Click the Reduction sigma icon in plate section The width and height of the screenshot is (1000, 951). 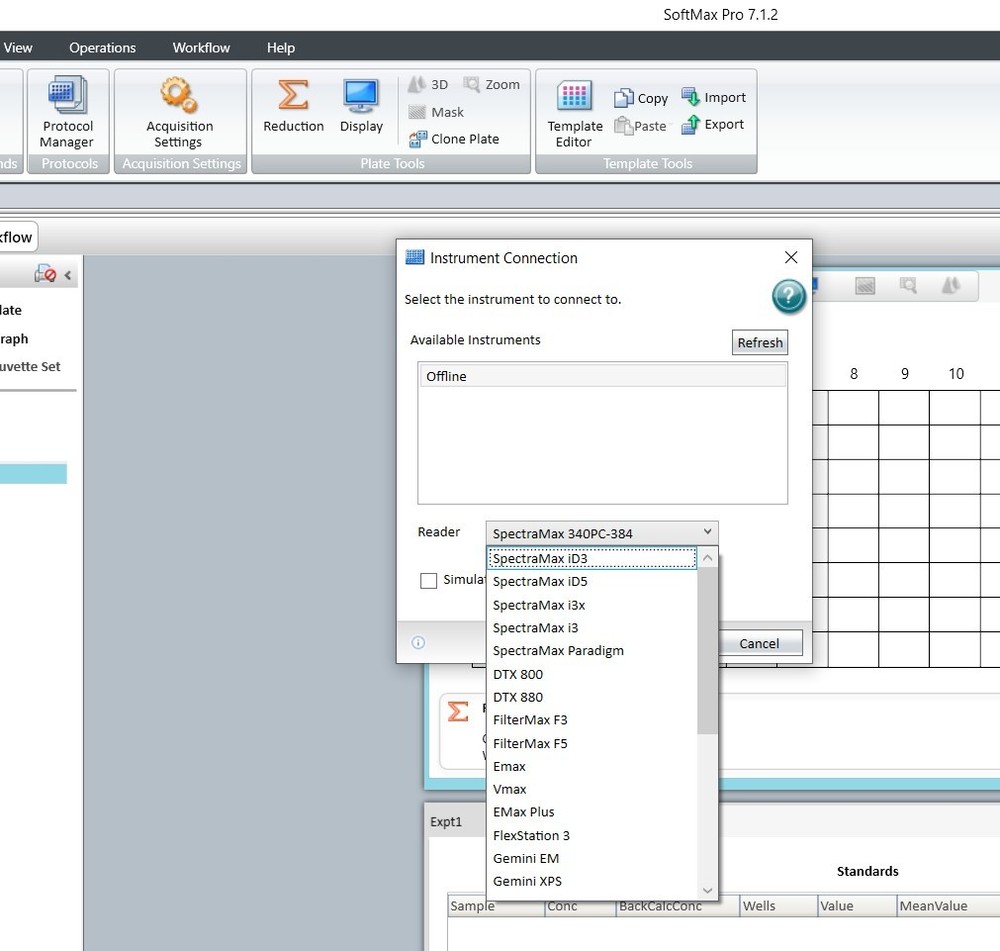tap(458, 711)
